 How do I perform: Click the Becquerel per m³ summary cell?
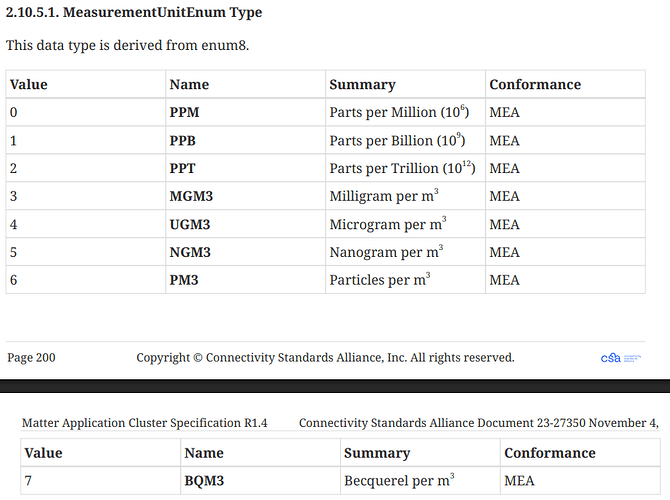(x=399, y=481)
